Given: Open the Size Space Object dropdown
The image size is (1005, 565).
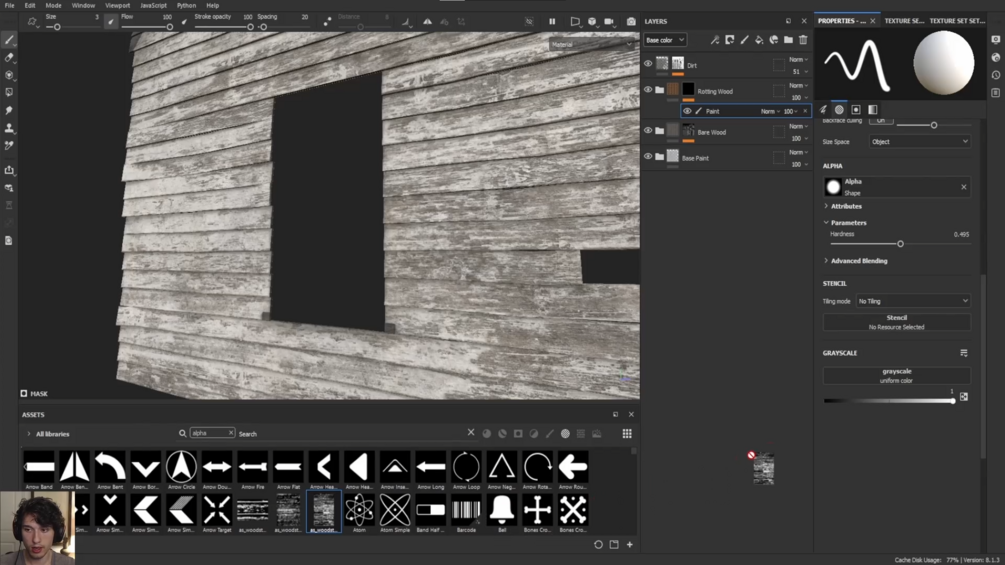Looking at the screenshot, I should pyautogui.click(x=919, y=142).
